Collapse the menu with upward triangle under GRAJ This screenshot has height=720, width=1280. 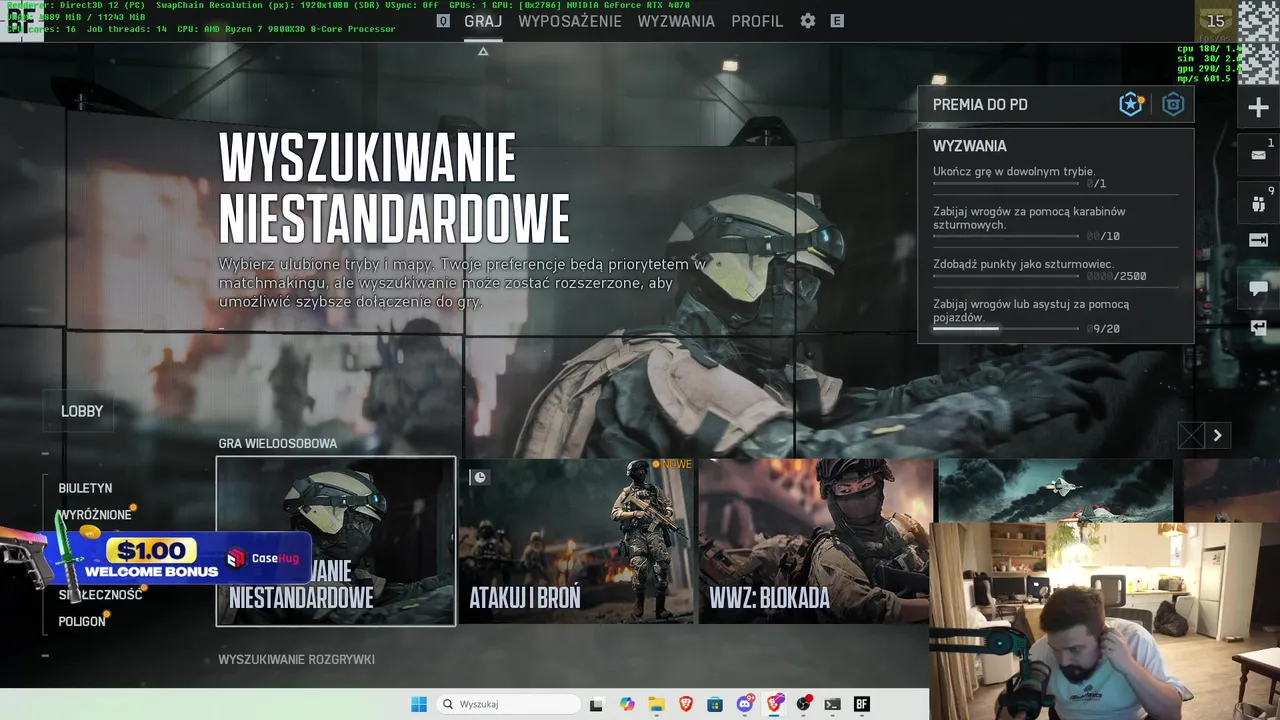pos(483,51)
